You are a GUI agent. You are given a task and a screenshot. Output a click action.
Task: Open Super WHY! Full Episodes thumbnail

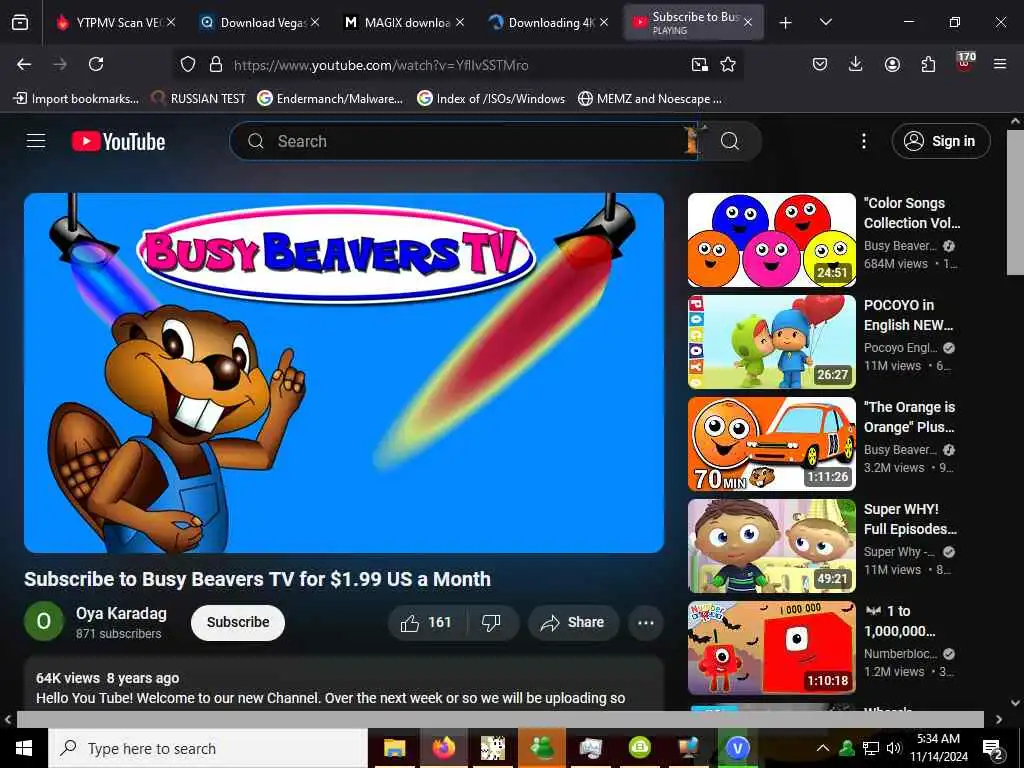point(771,545)
